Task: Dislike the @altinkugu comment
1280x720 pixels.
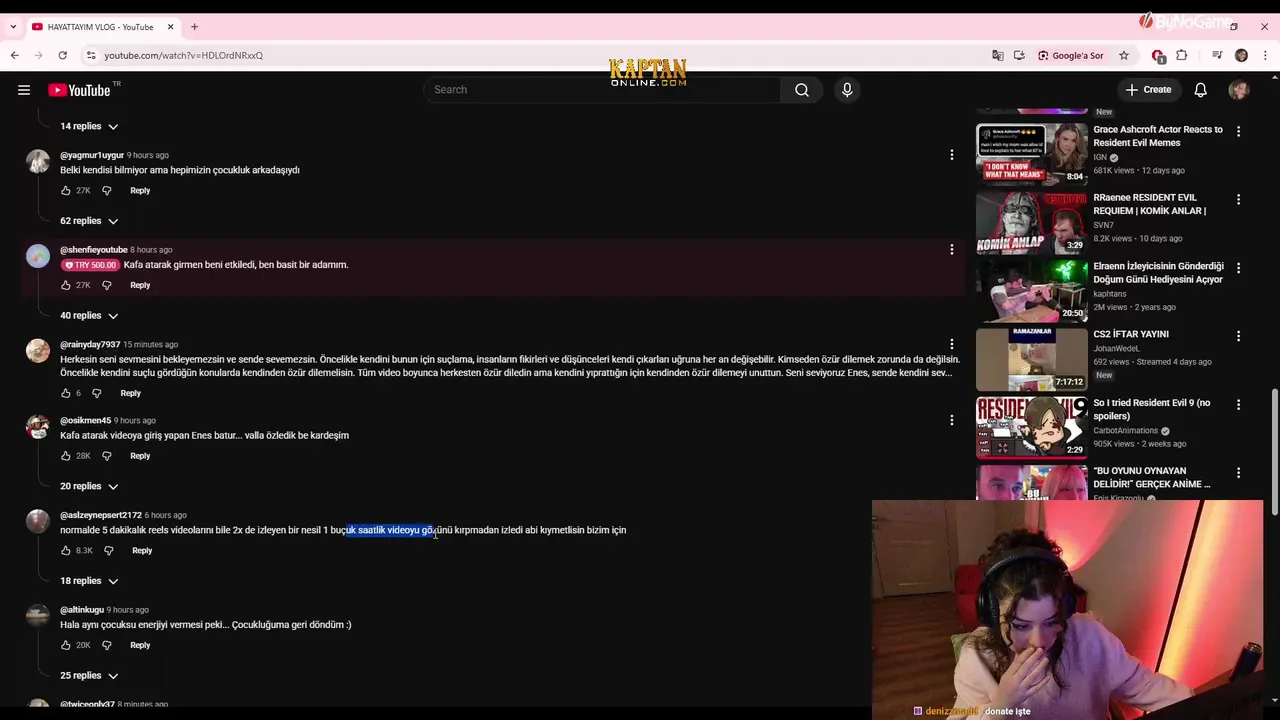Action: coord(107,645)
